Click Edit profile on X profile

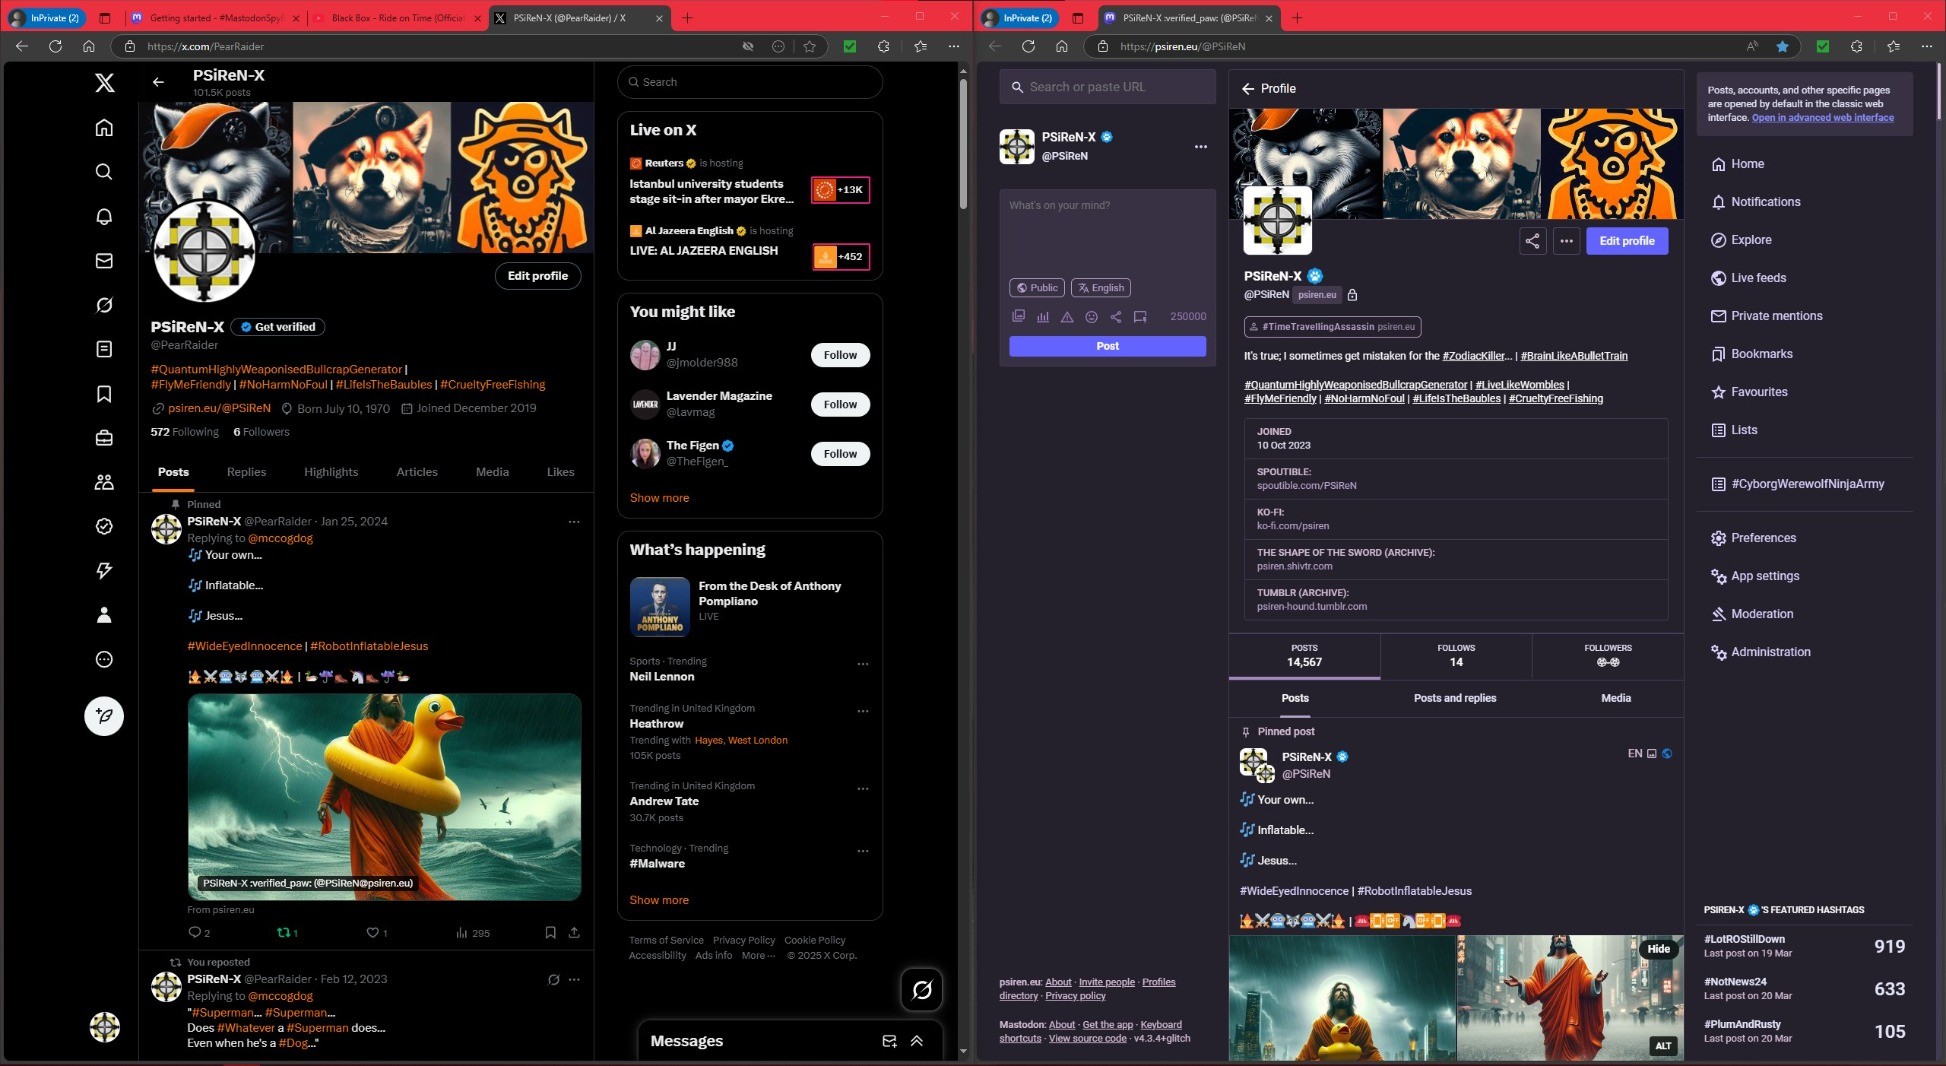click(537, 276)
